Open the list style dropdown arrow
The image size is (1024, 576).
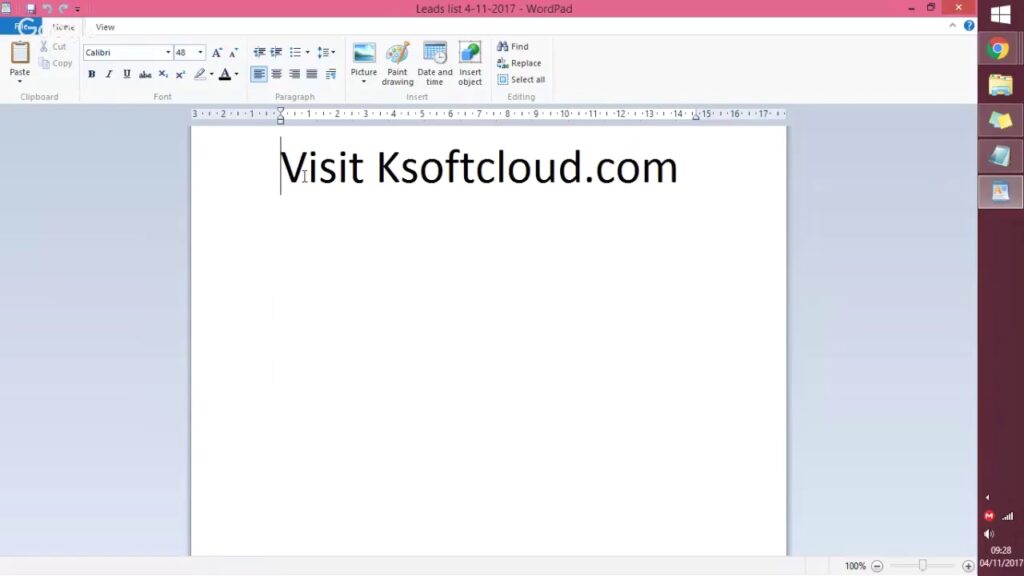[x=308, y=52]
